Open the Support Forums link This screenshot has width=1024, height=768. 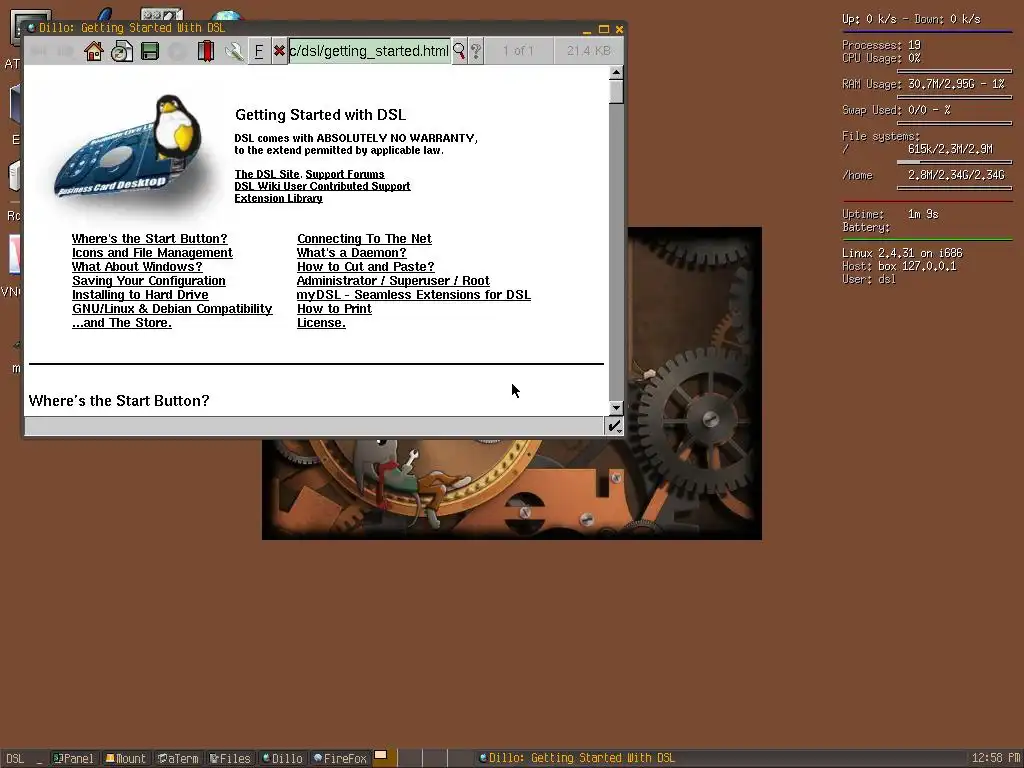pos(345,174)
